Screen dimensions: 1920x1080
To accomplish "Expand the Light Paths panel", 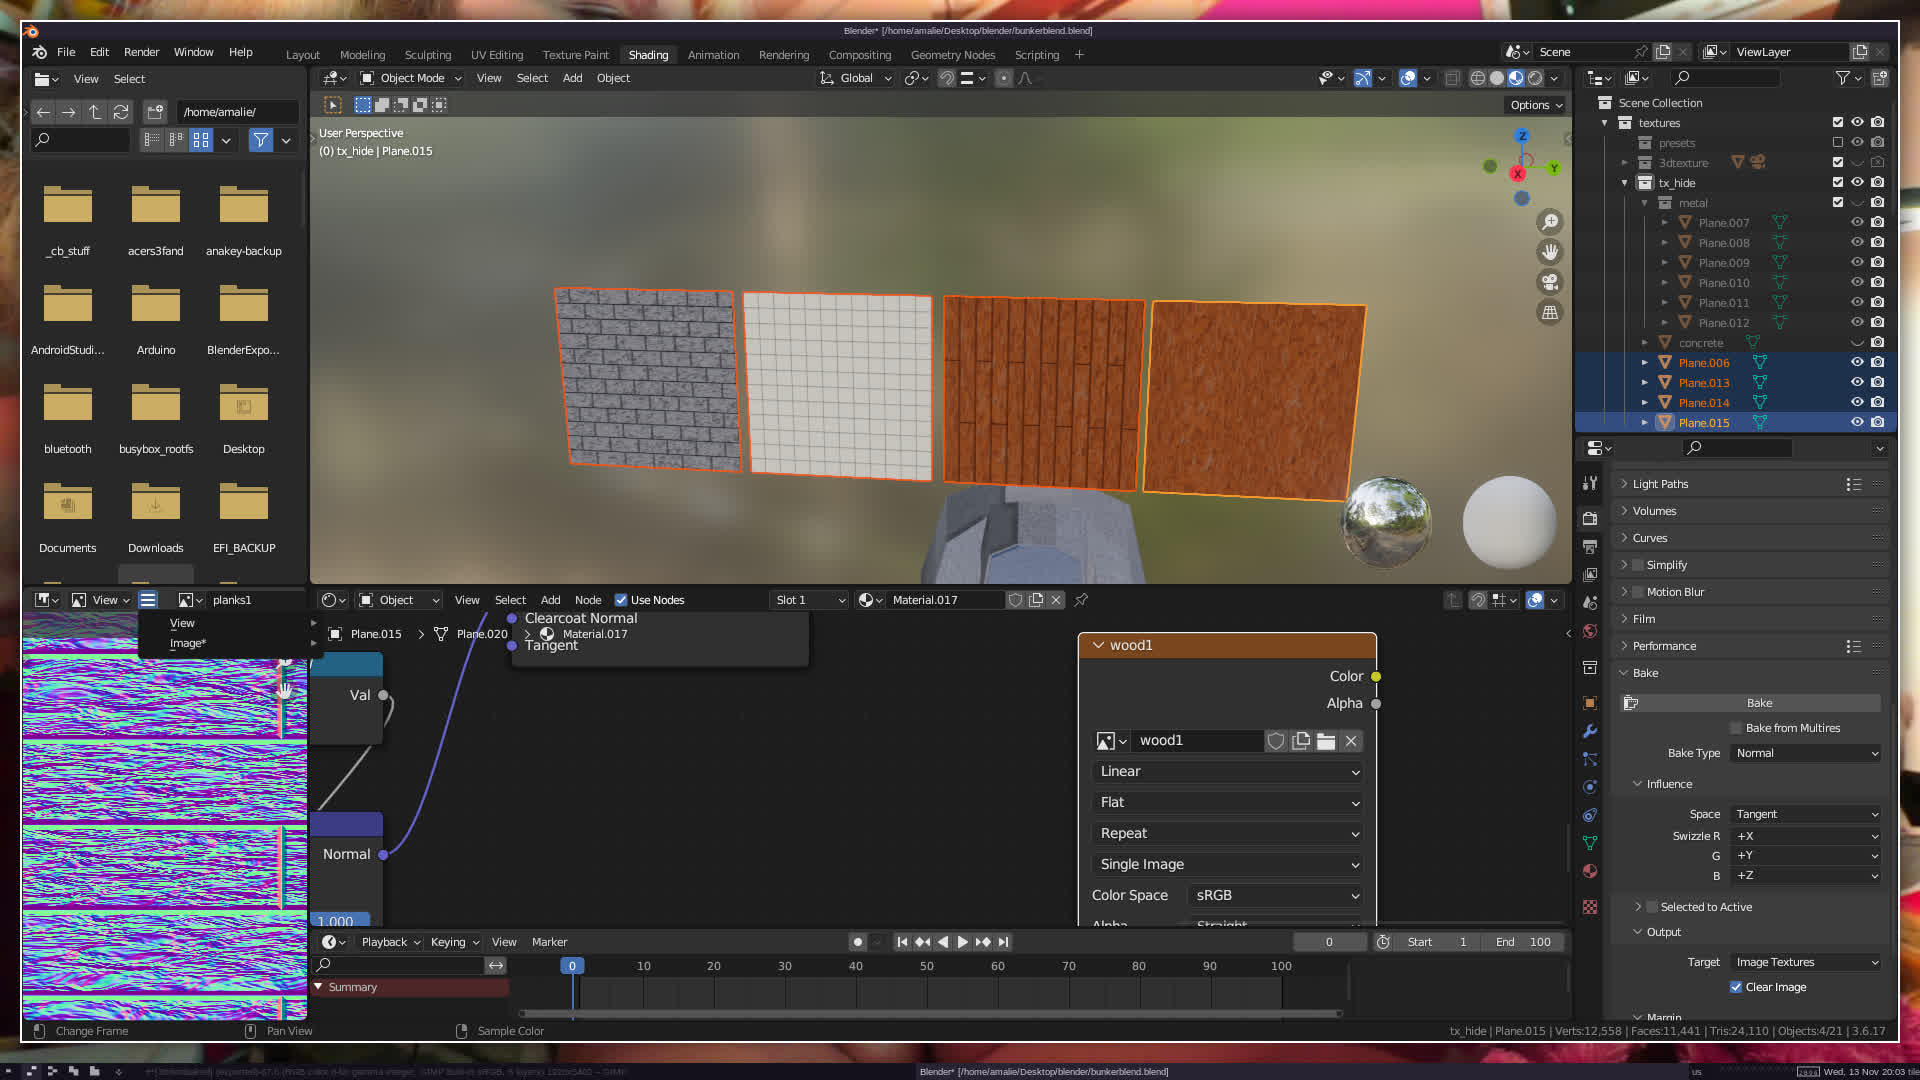I will pos(1660,484).
